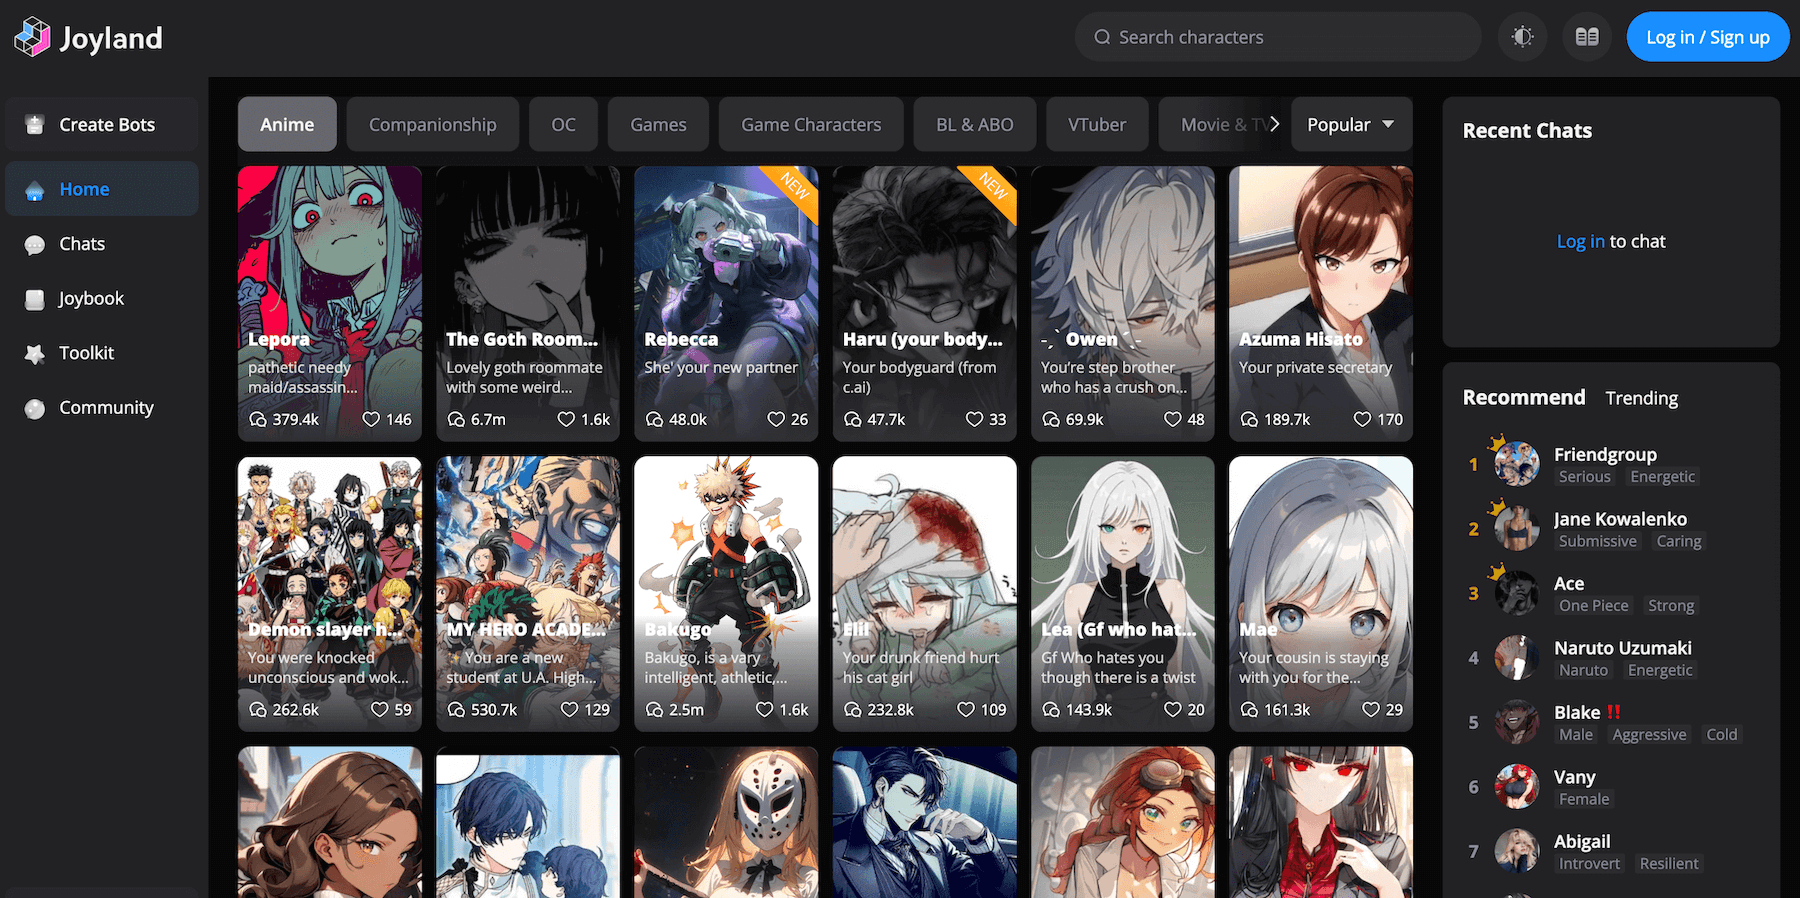This screenshot has width=1800, height=898.
Task: Open the Azuma Hisato character card
Action: (1321, 303)
